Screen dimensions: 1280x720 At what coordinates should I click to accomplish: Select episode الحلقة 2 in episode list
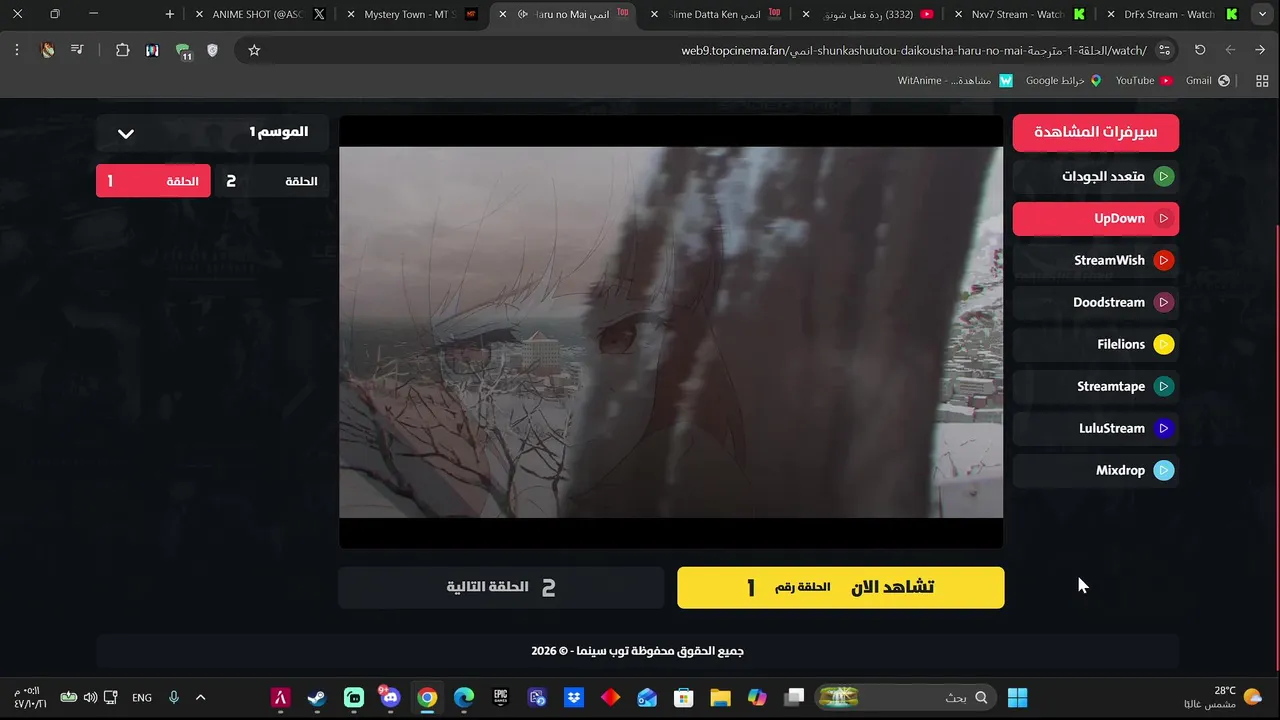tap(272, 181)
